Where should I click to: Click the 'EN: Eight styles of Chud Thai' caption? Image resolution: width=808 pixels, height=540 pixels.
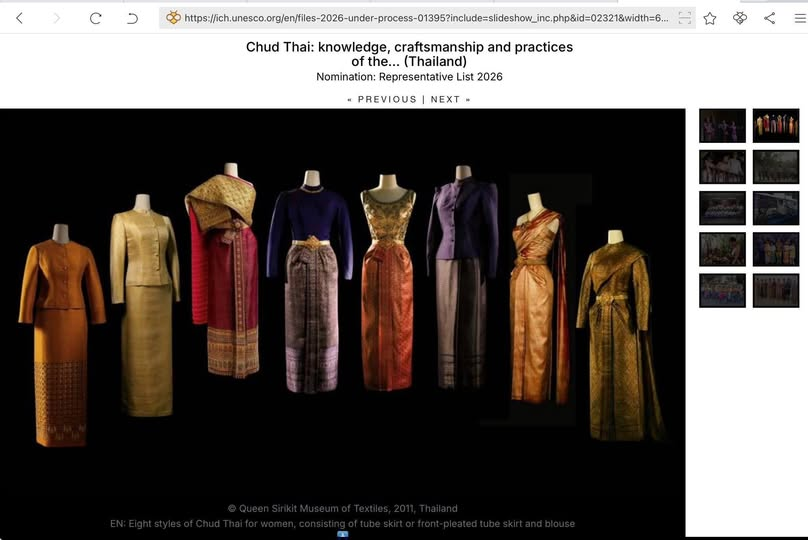coord(343,524)
